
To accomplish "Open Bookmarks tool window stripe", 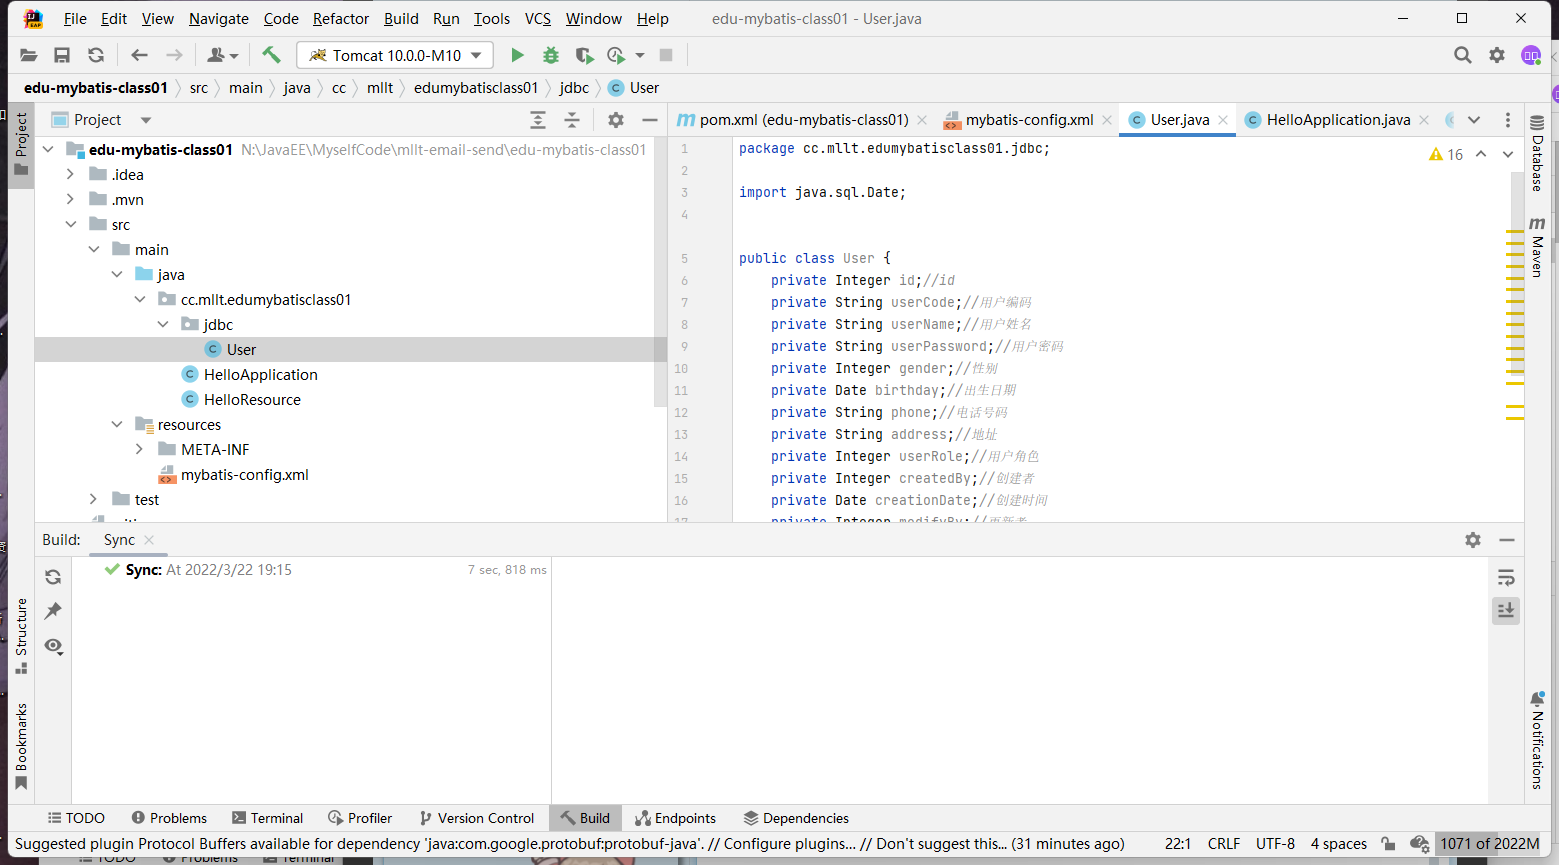I will point(21,747).
